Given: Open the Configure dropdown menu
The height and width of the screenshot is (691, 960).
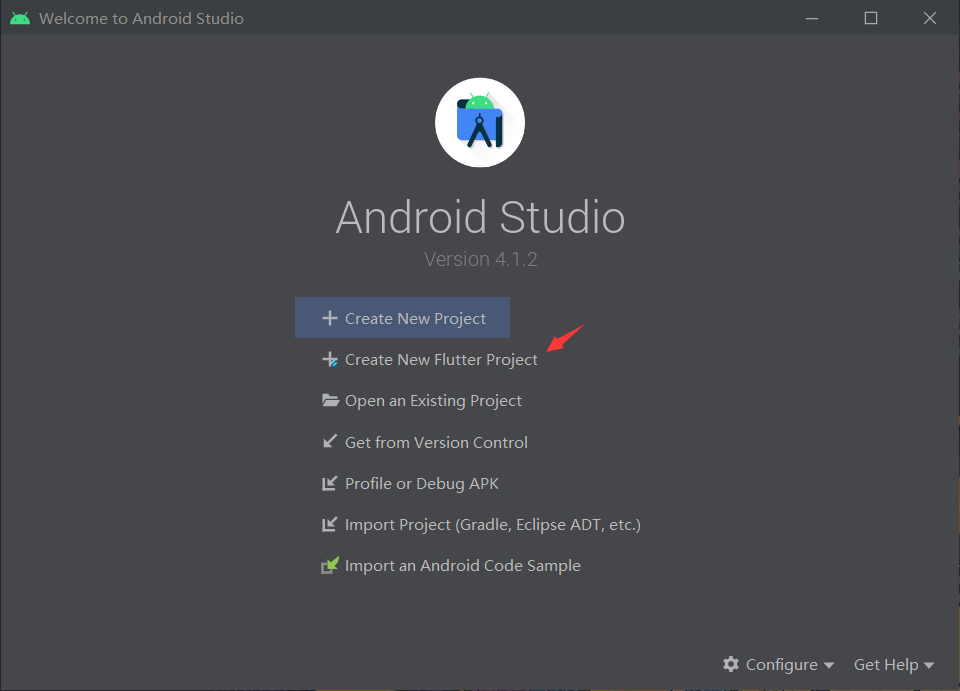Looking at the screenshot, I should click(x=778, y=665).
